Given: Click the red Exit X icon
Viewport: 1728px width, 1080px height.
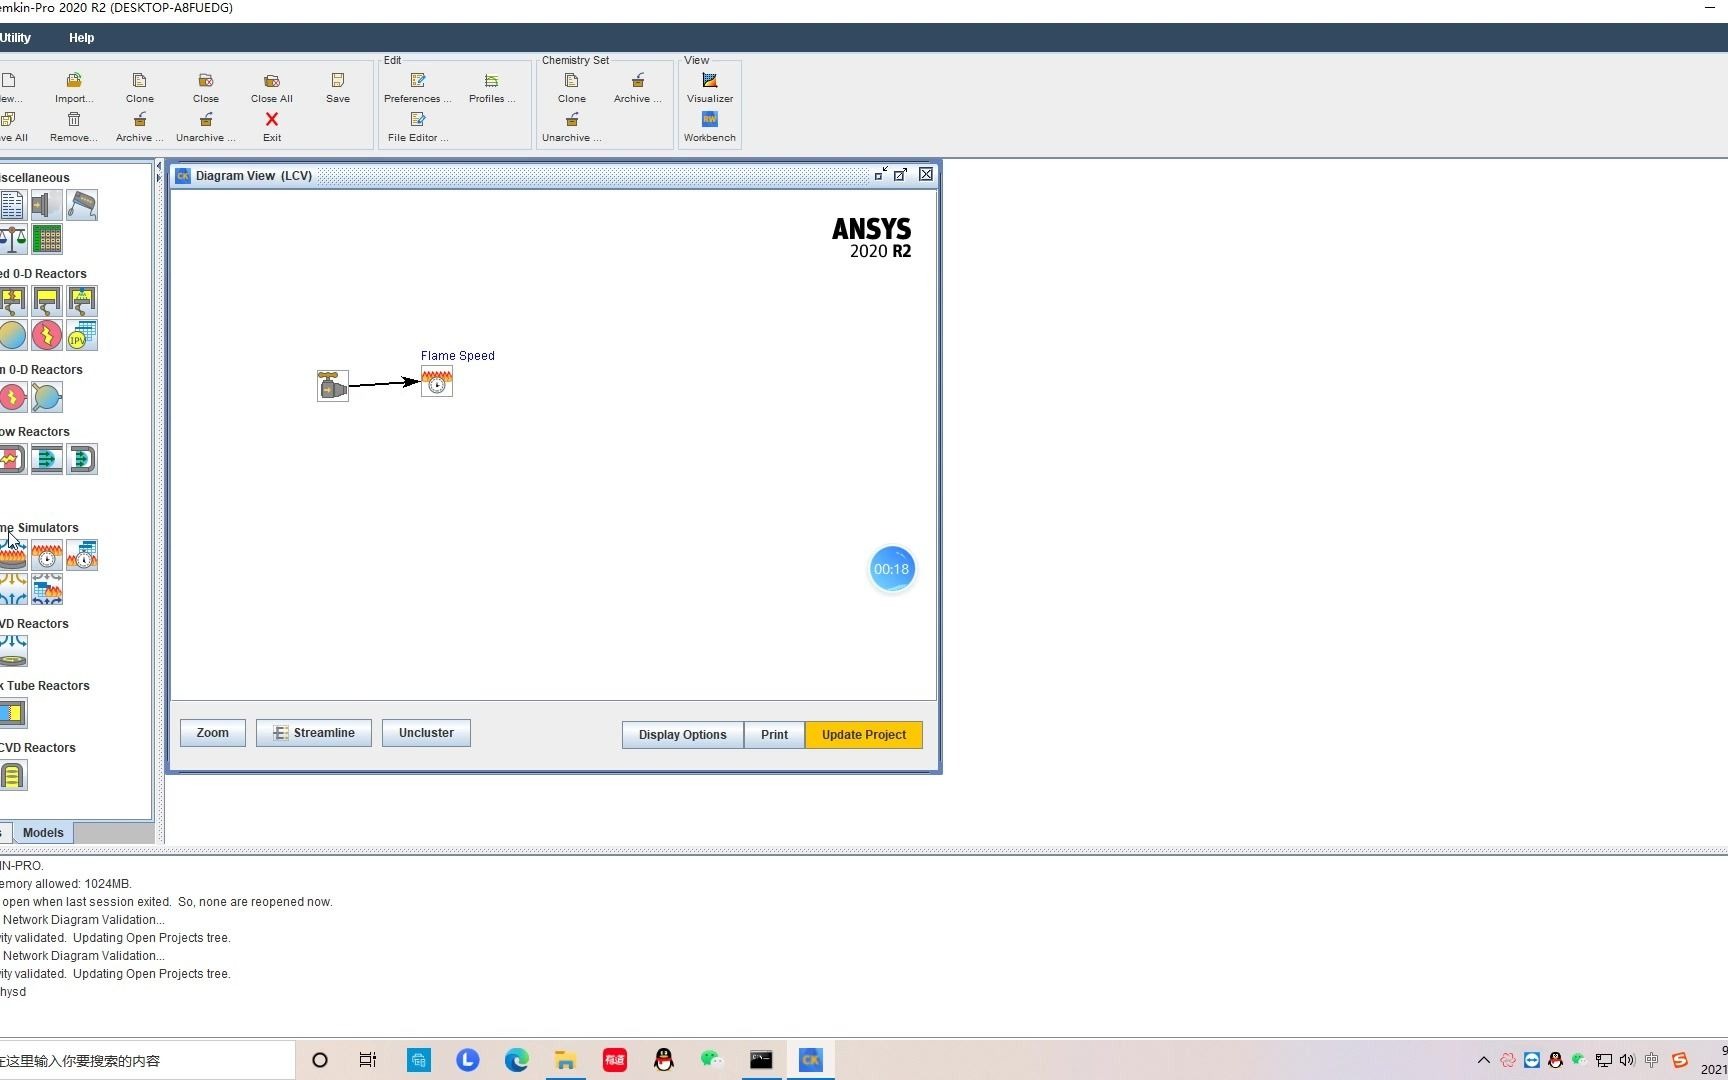Looking at the screenshot, I should point(272,120).
